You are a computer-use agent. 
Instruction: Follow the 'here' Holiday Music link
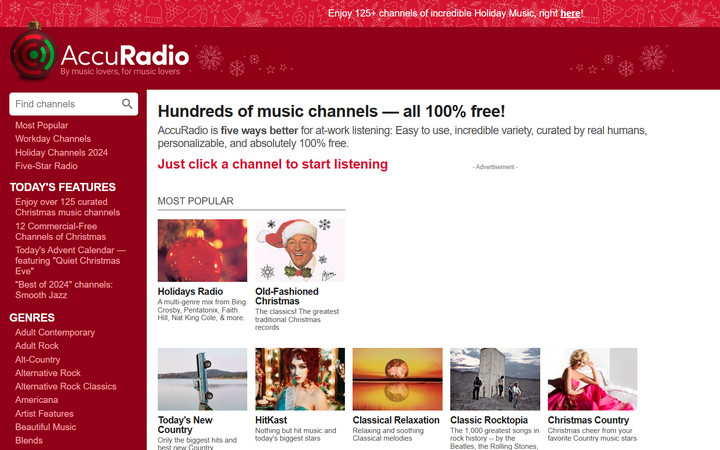(570, 13)
